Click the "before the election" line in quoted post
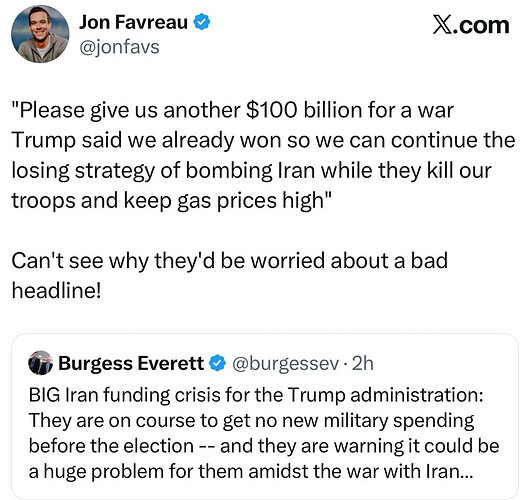Screen dimensions: 529x500 coord(264,446)
